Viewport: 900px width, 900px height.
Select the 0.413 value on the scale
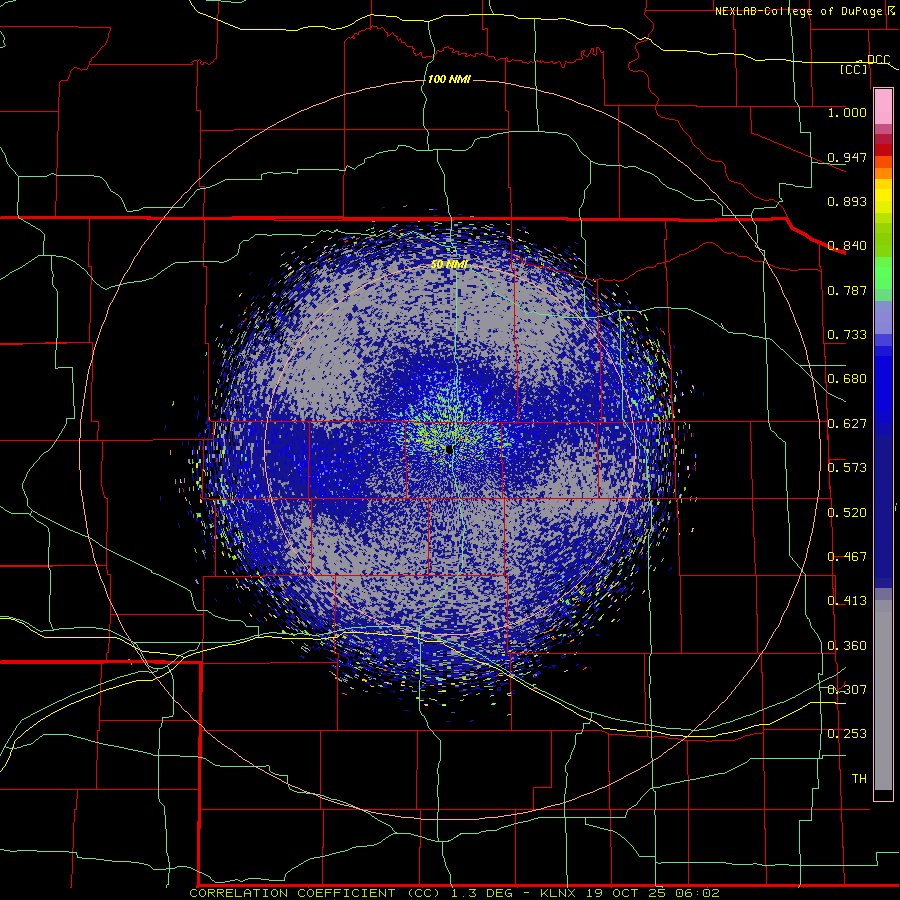click(x=847, y=601)
